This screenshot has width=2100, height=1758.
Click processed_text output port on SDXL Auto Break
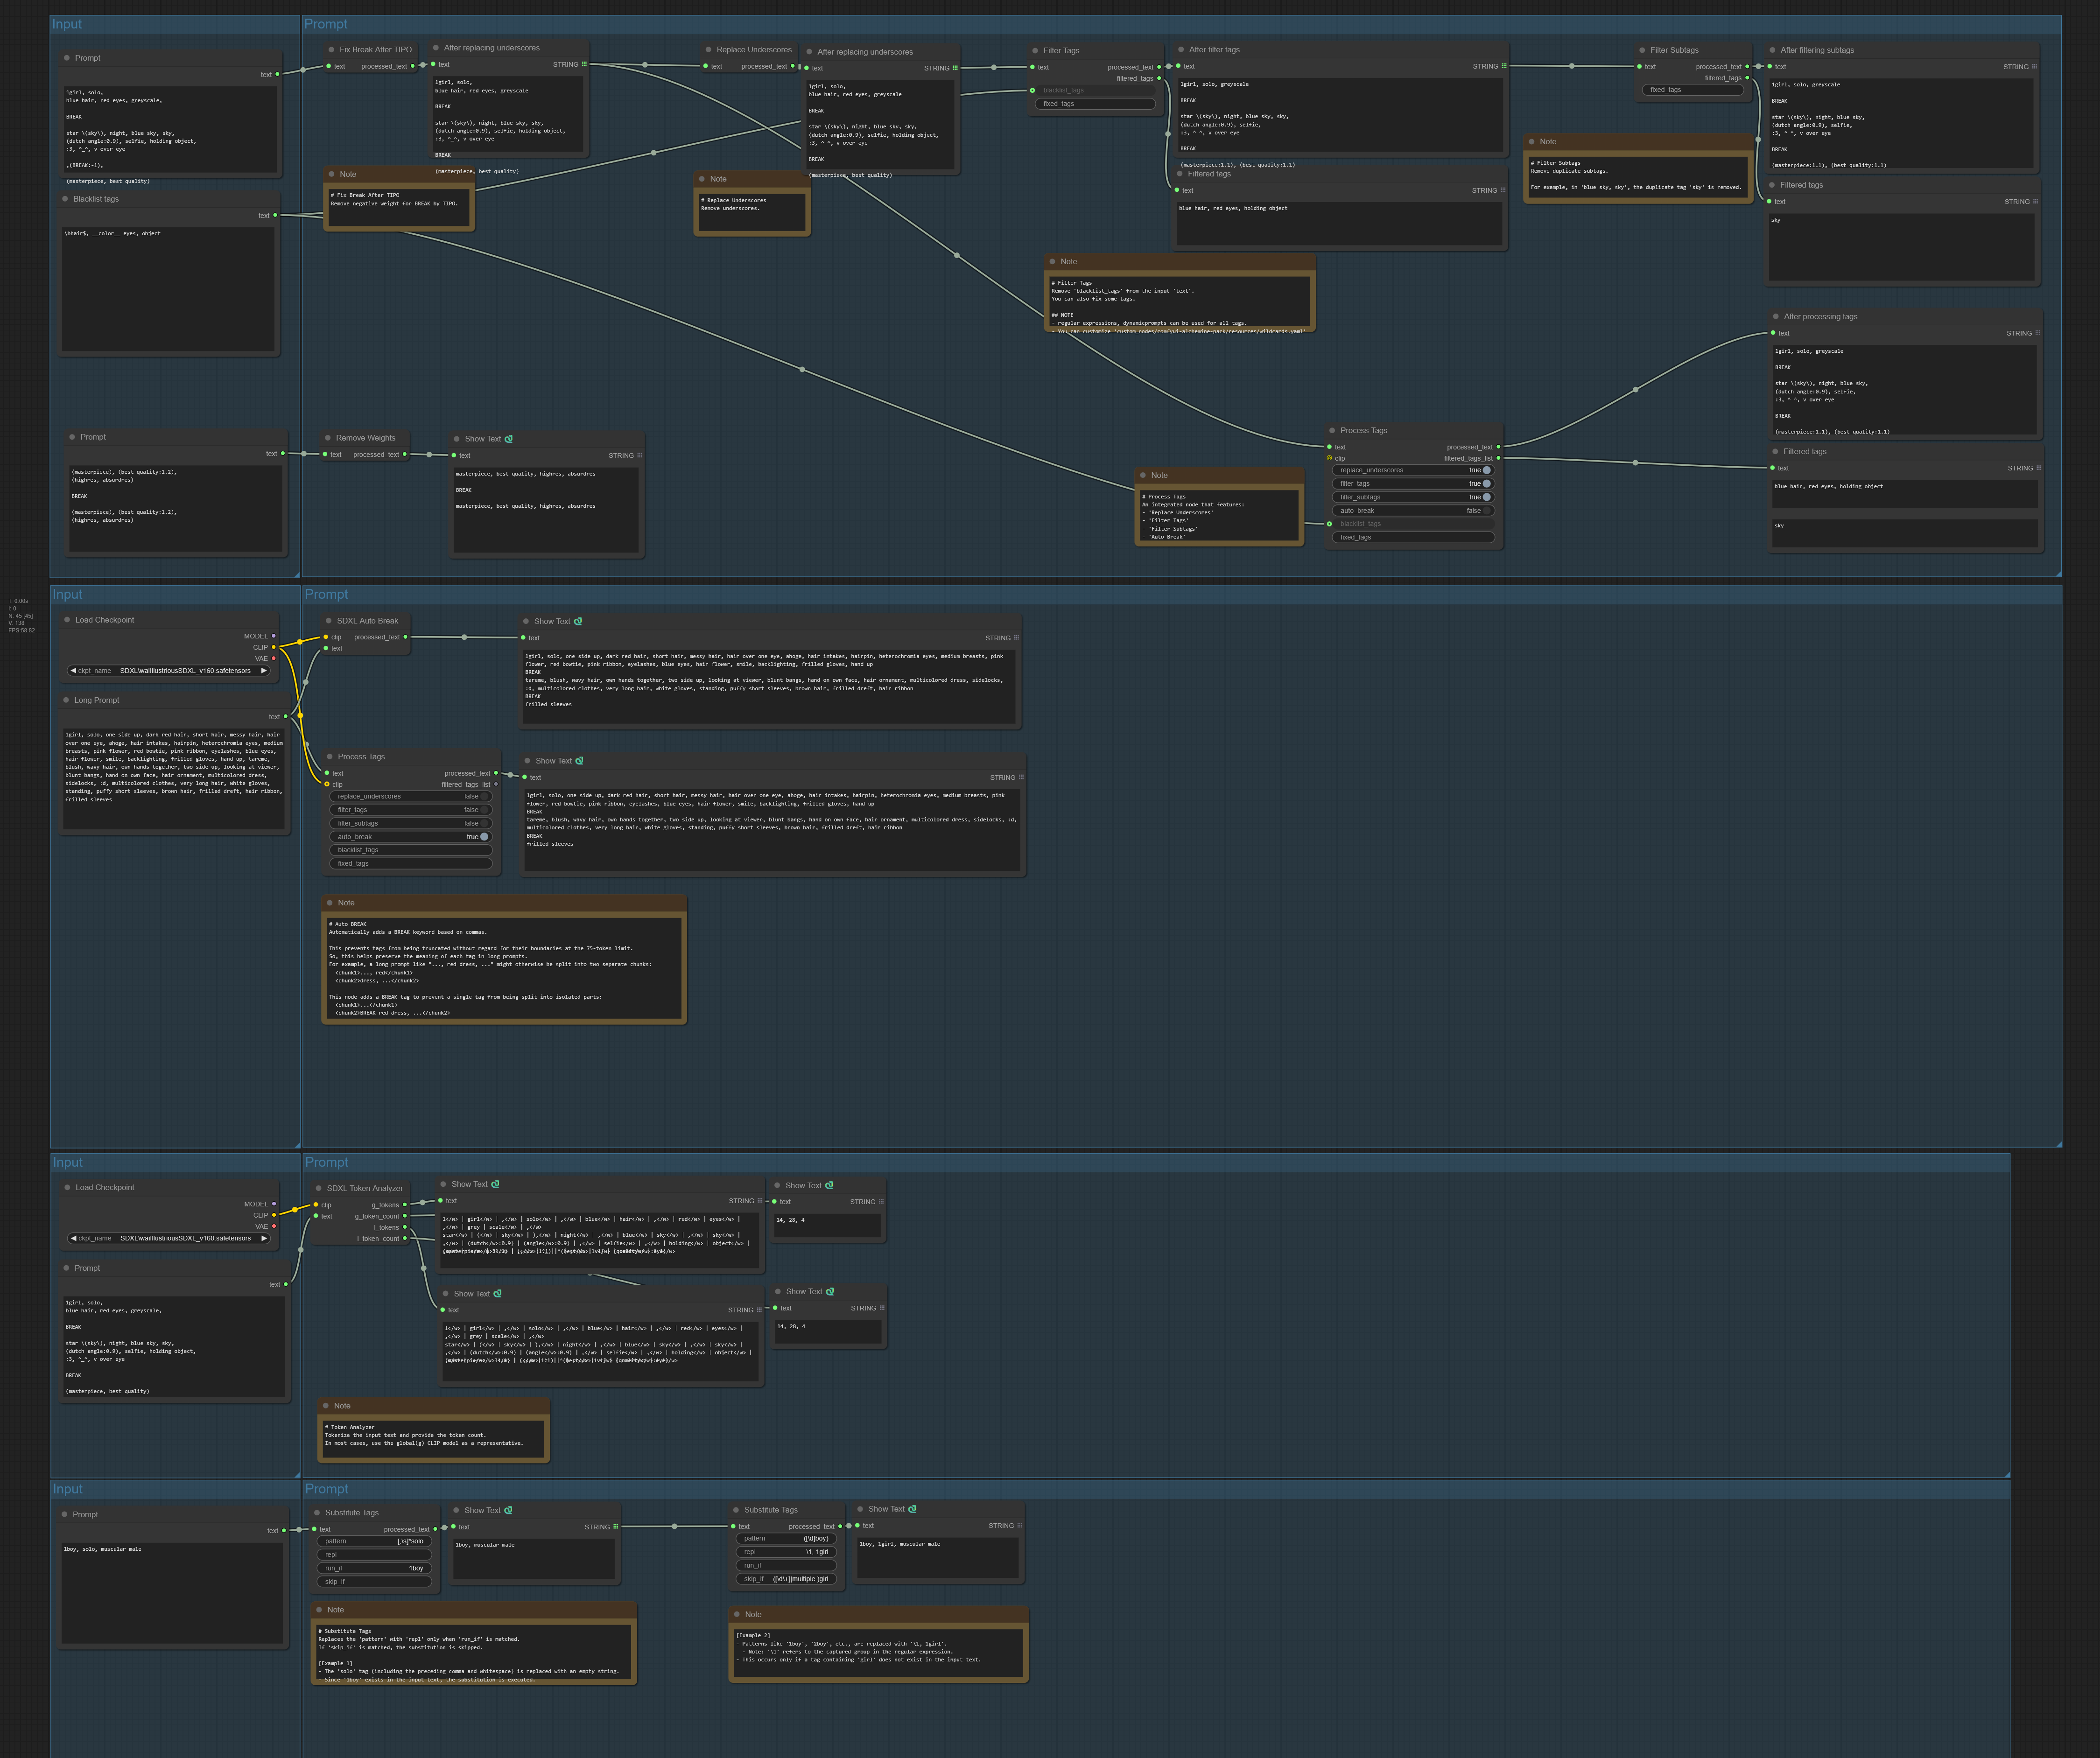pos(406,637)
